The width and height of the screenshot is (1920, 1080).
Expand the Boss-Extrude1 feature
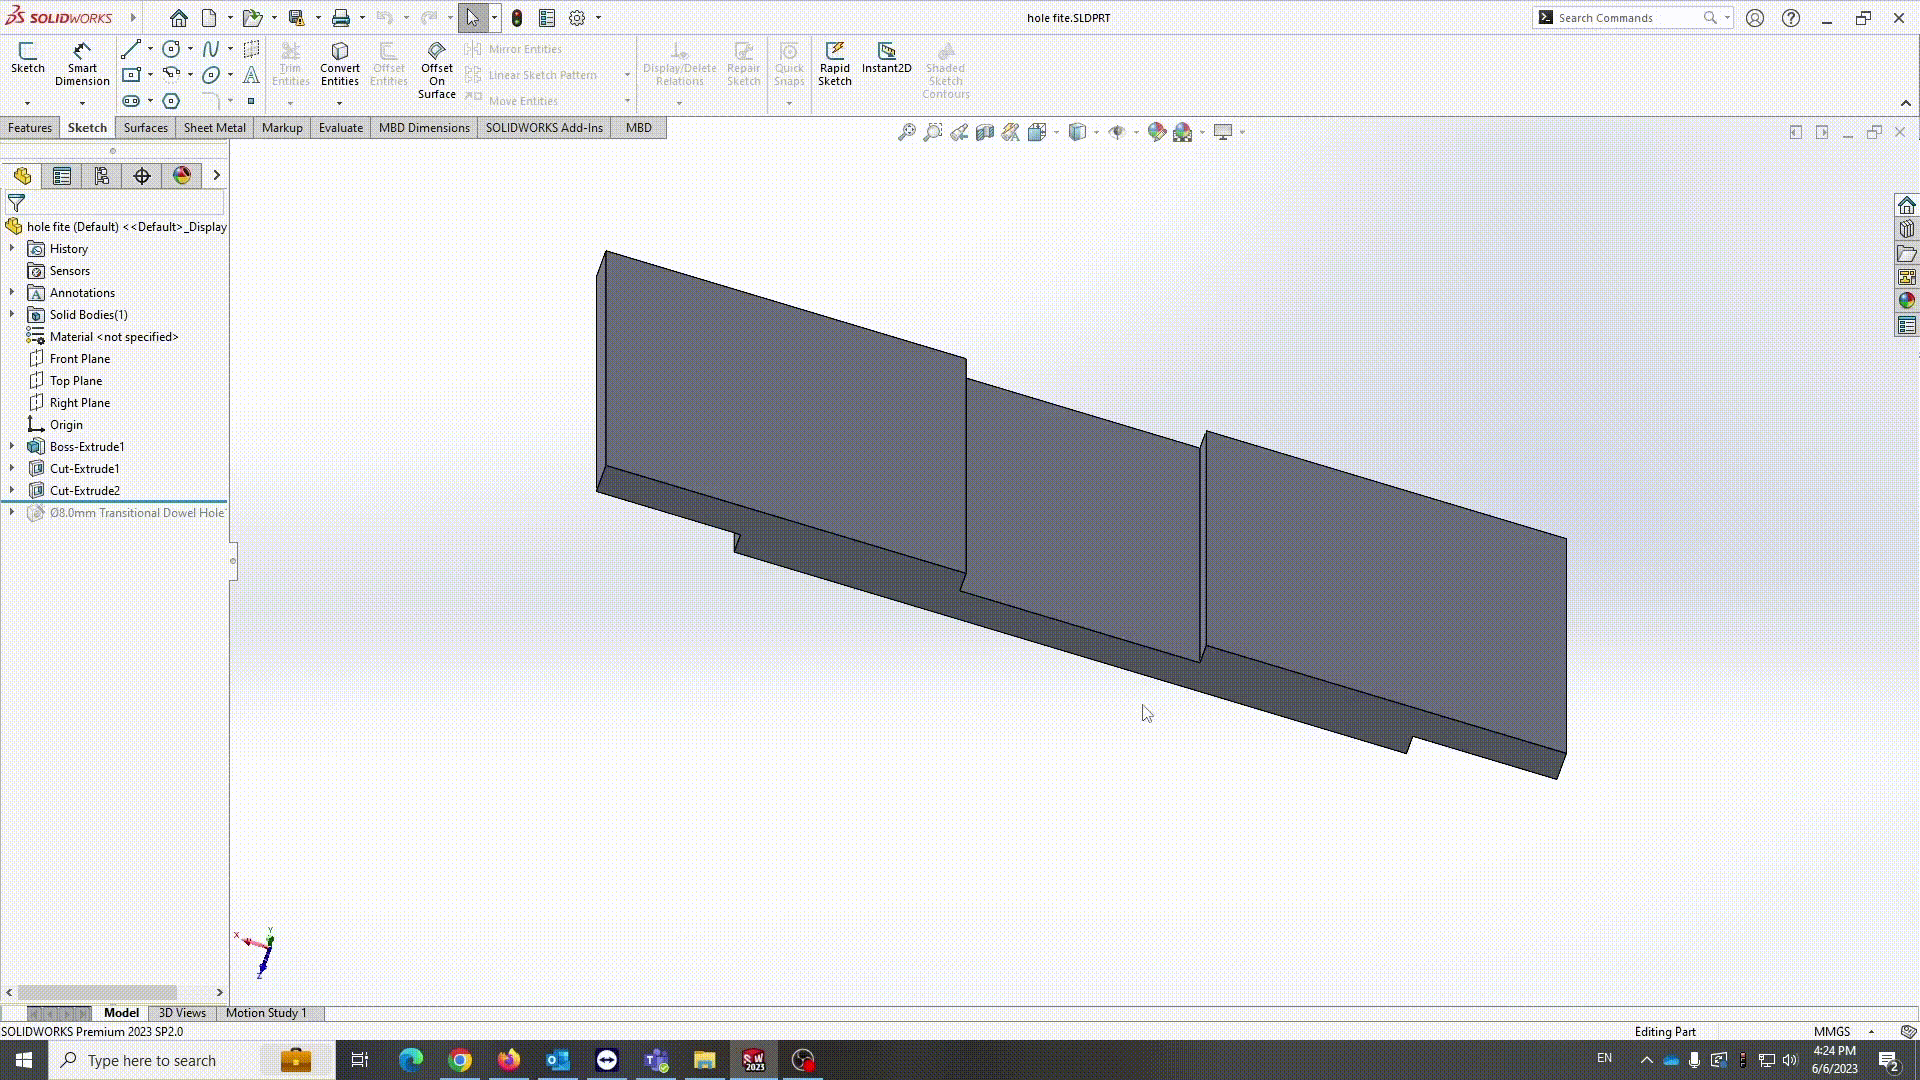[12, 446]
